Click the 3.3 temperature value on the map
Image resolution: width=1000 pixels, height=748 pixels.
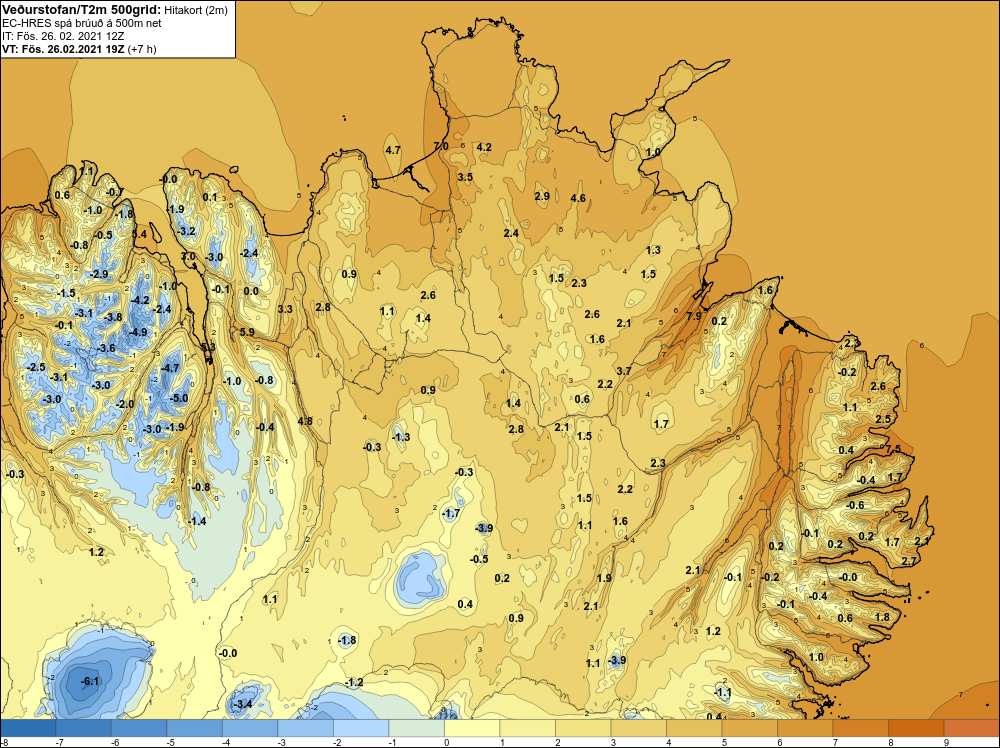(x=285, y=309)
